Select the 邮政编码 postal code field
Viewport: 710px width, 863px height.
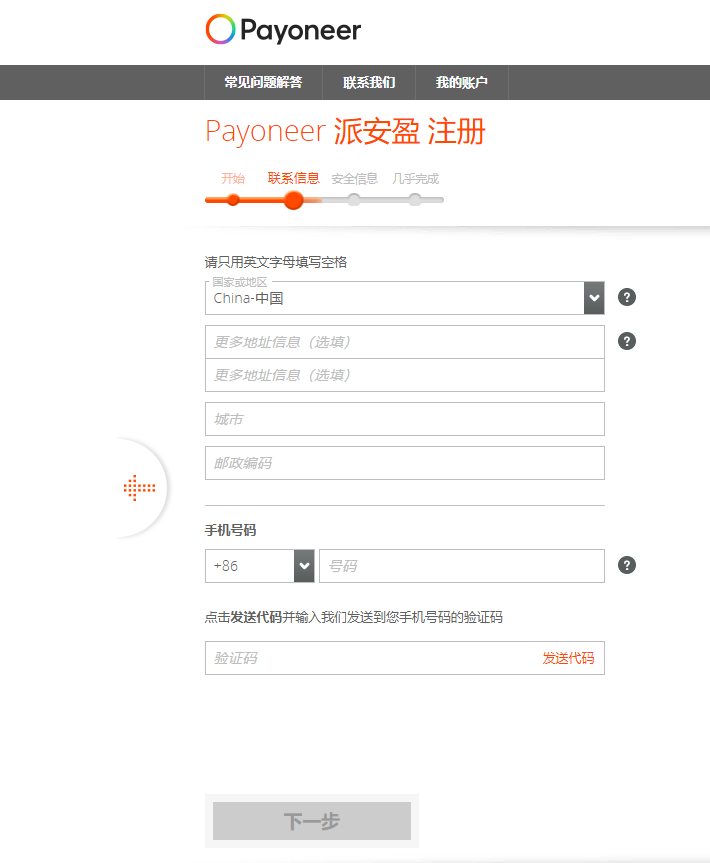pos(404,463)
